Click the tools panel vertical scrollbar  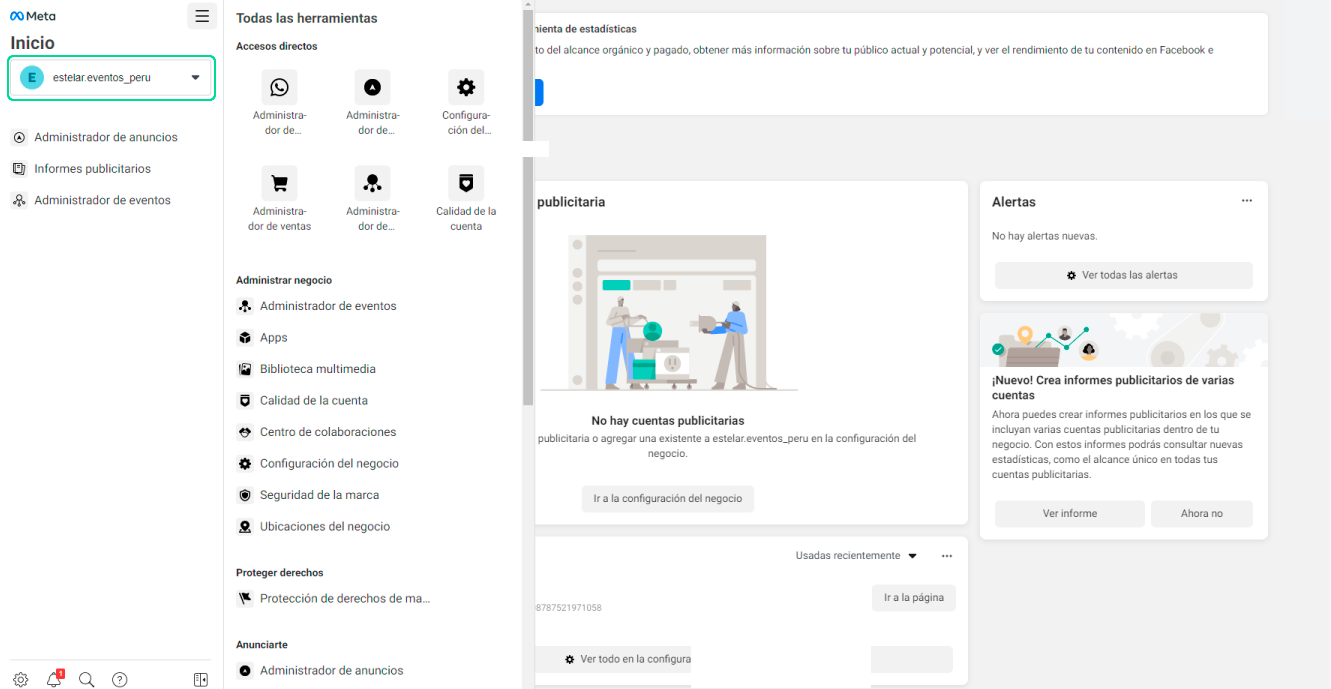pyautogui.click(x=528, y=200)
